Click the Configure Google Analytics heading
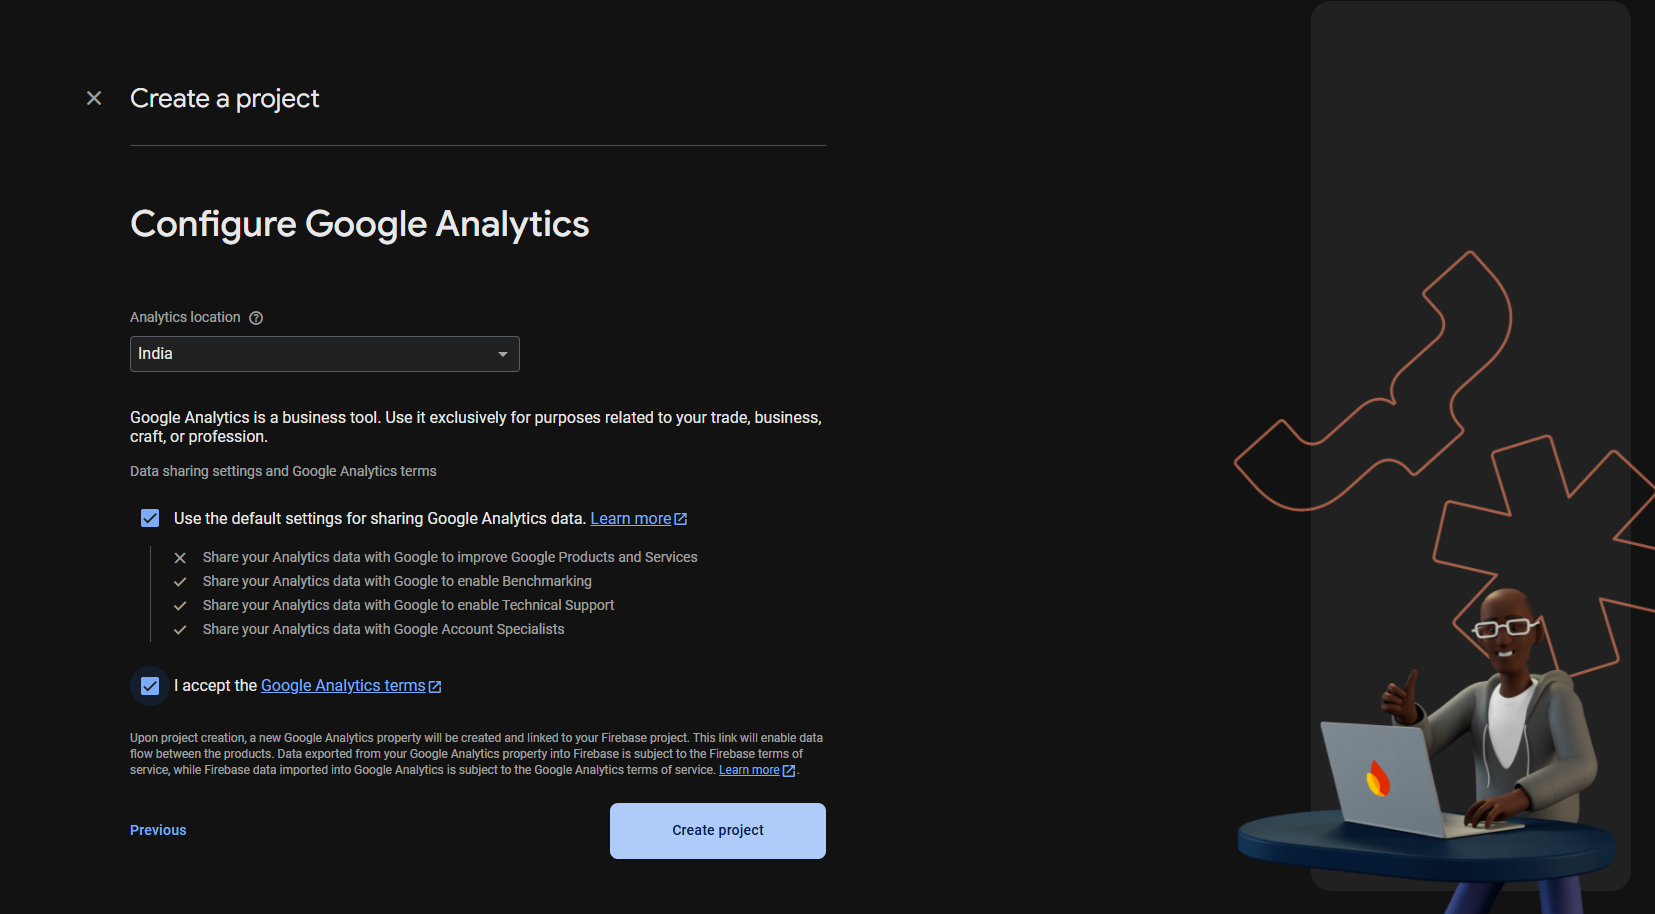Screen dimensions: 1655x914 360,224
